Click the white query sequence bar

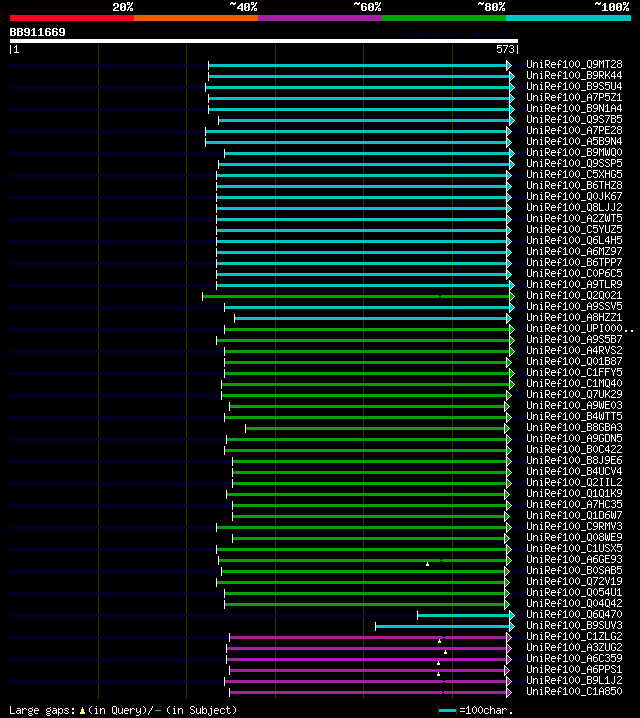(x=264, y=41)
